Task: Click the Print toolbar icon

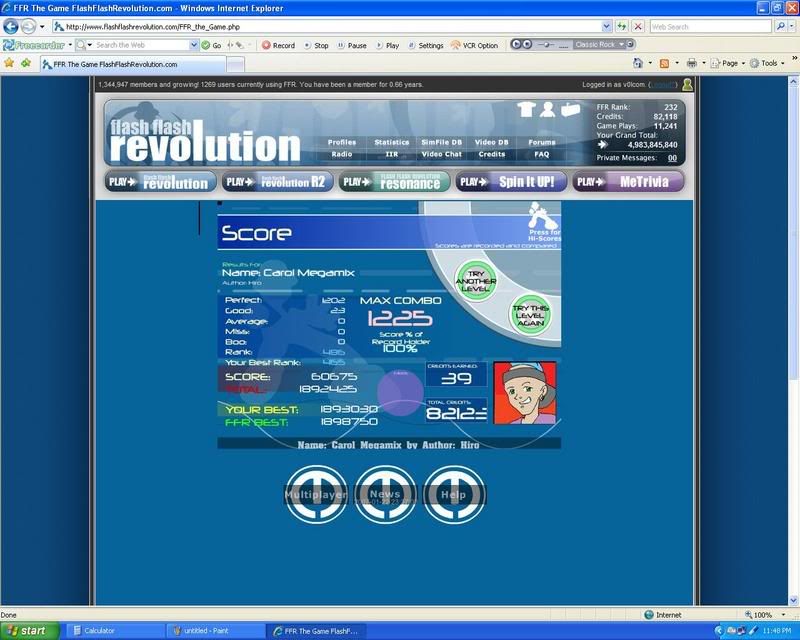Action: [692, 63]
